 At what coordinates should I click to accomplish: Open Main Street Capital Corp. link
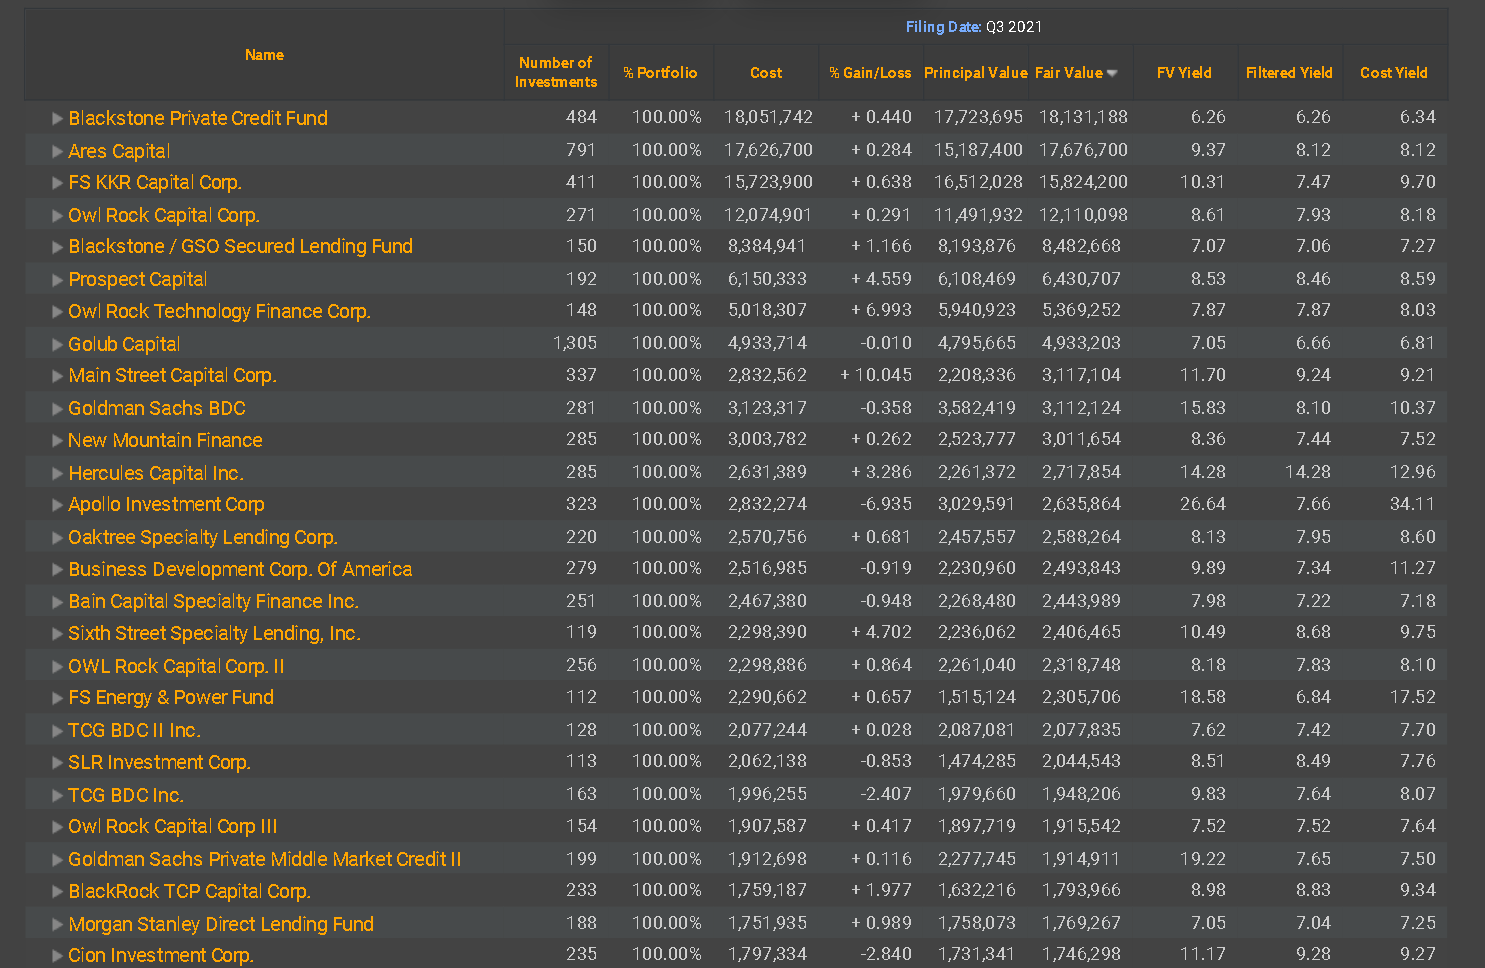(172, 376)
